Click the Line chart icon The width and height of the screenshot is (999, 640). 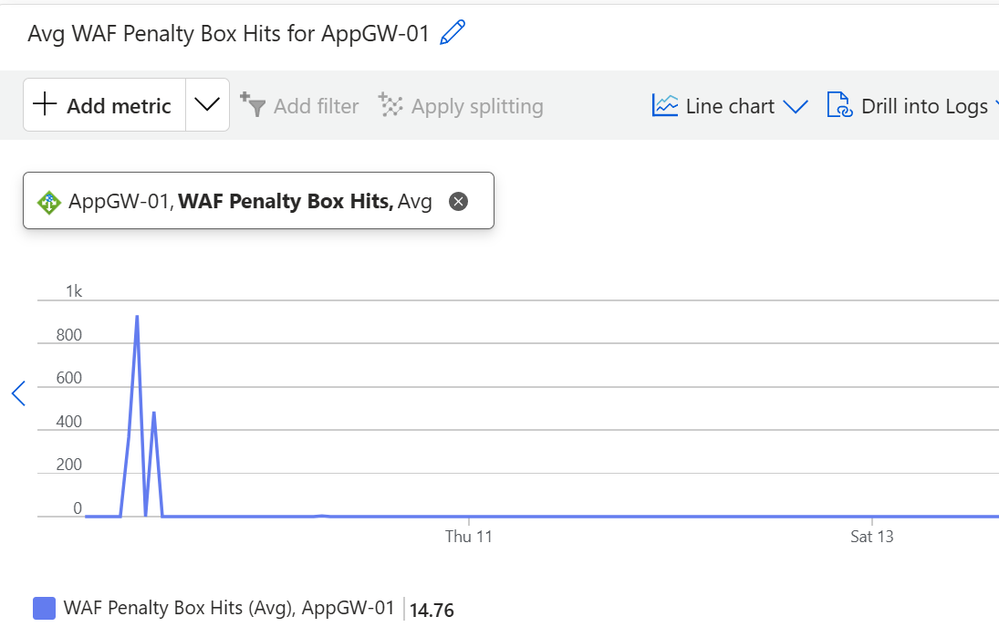tap(665, 105)
